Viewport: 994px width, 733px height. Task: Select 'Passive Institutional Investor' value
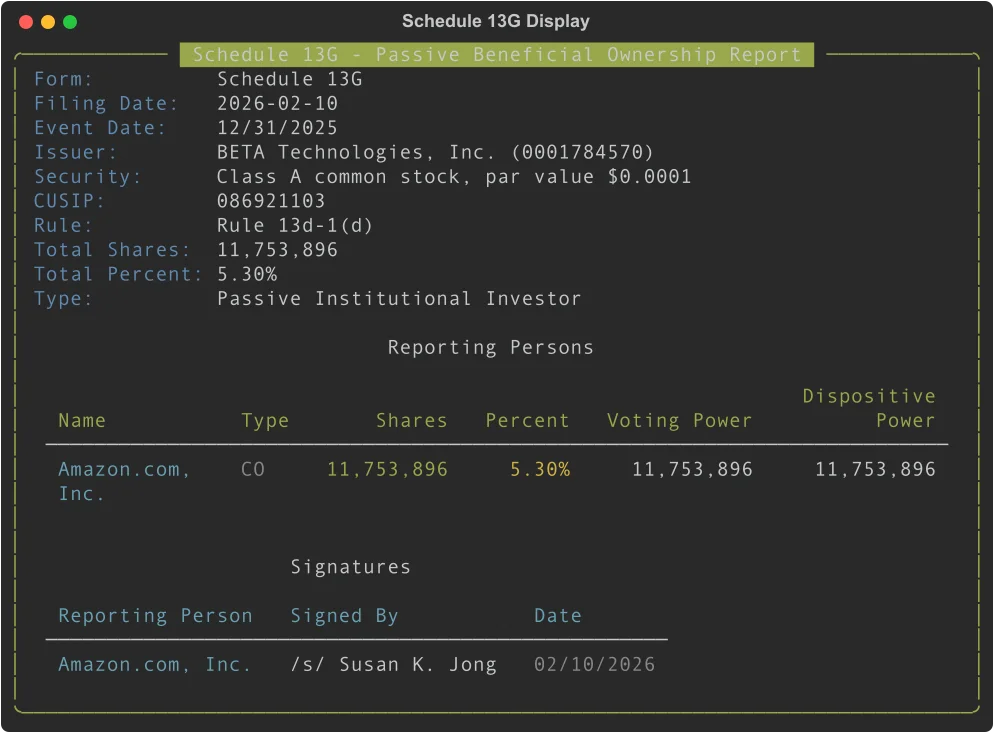pyautogui.click(x=399, y=299)
